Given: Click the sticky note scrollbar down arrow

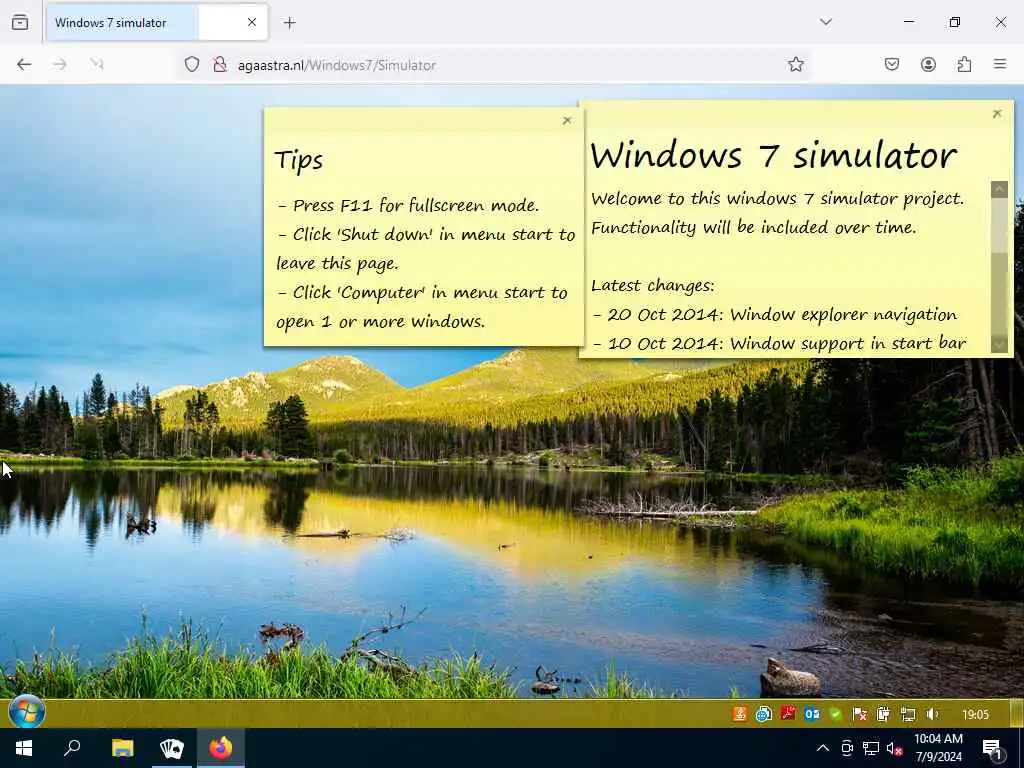Looking at the screenshot, I should click(x=999, y=344).
